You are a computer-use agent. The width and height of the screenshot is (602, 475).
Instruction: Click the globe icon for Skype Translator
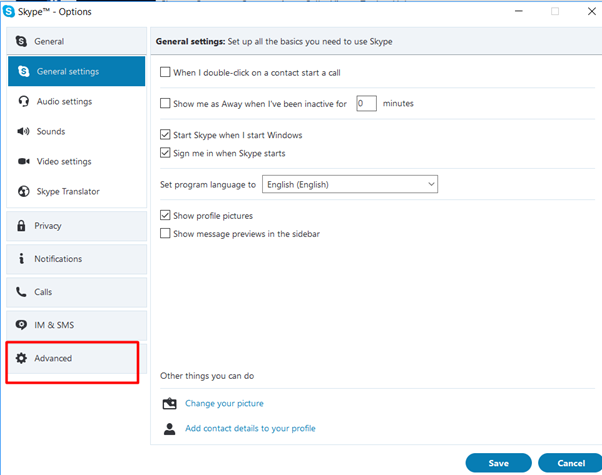point(23,191)
